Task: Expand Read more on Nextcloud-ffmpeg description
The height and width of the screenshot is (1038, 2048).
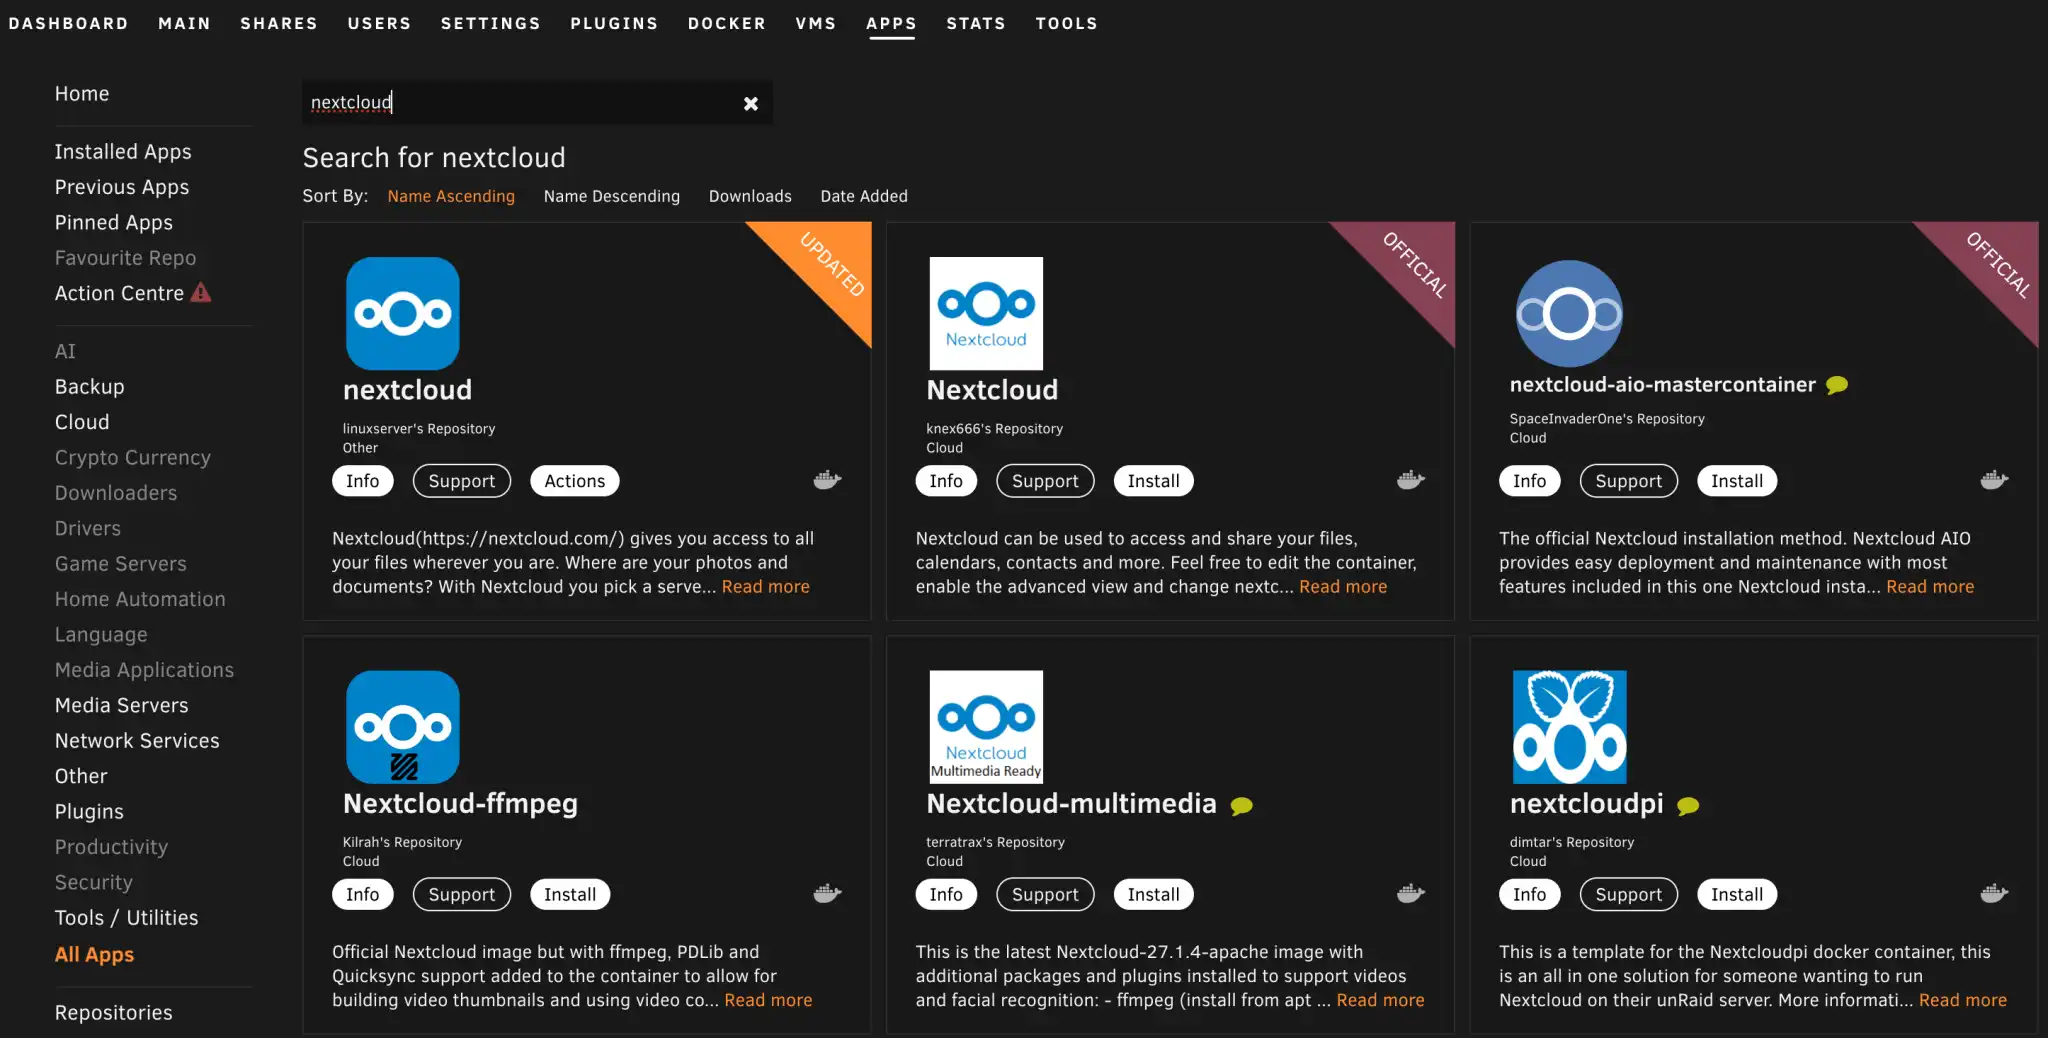Action: click(768, 1000)
